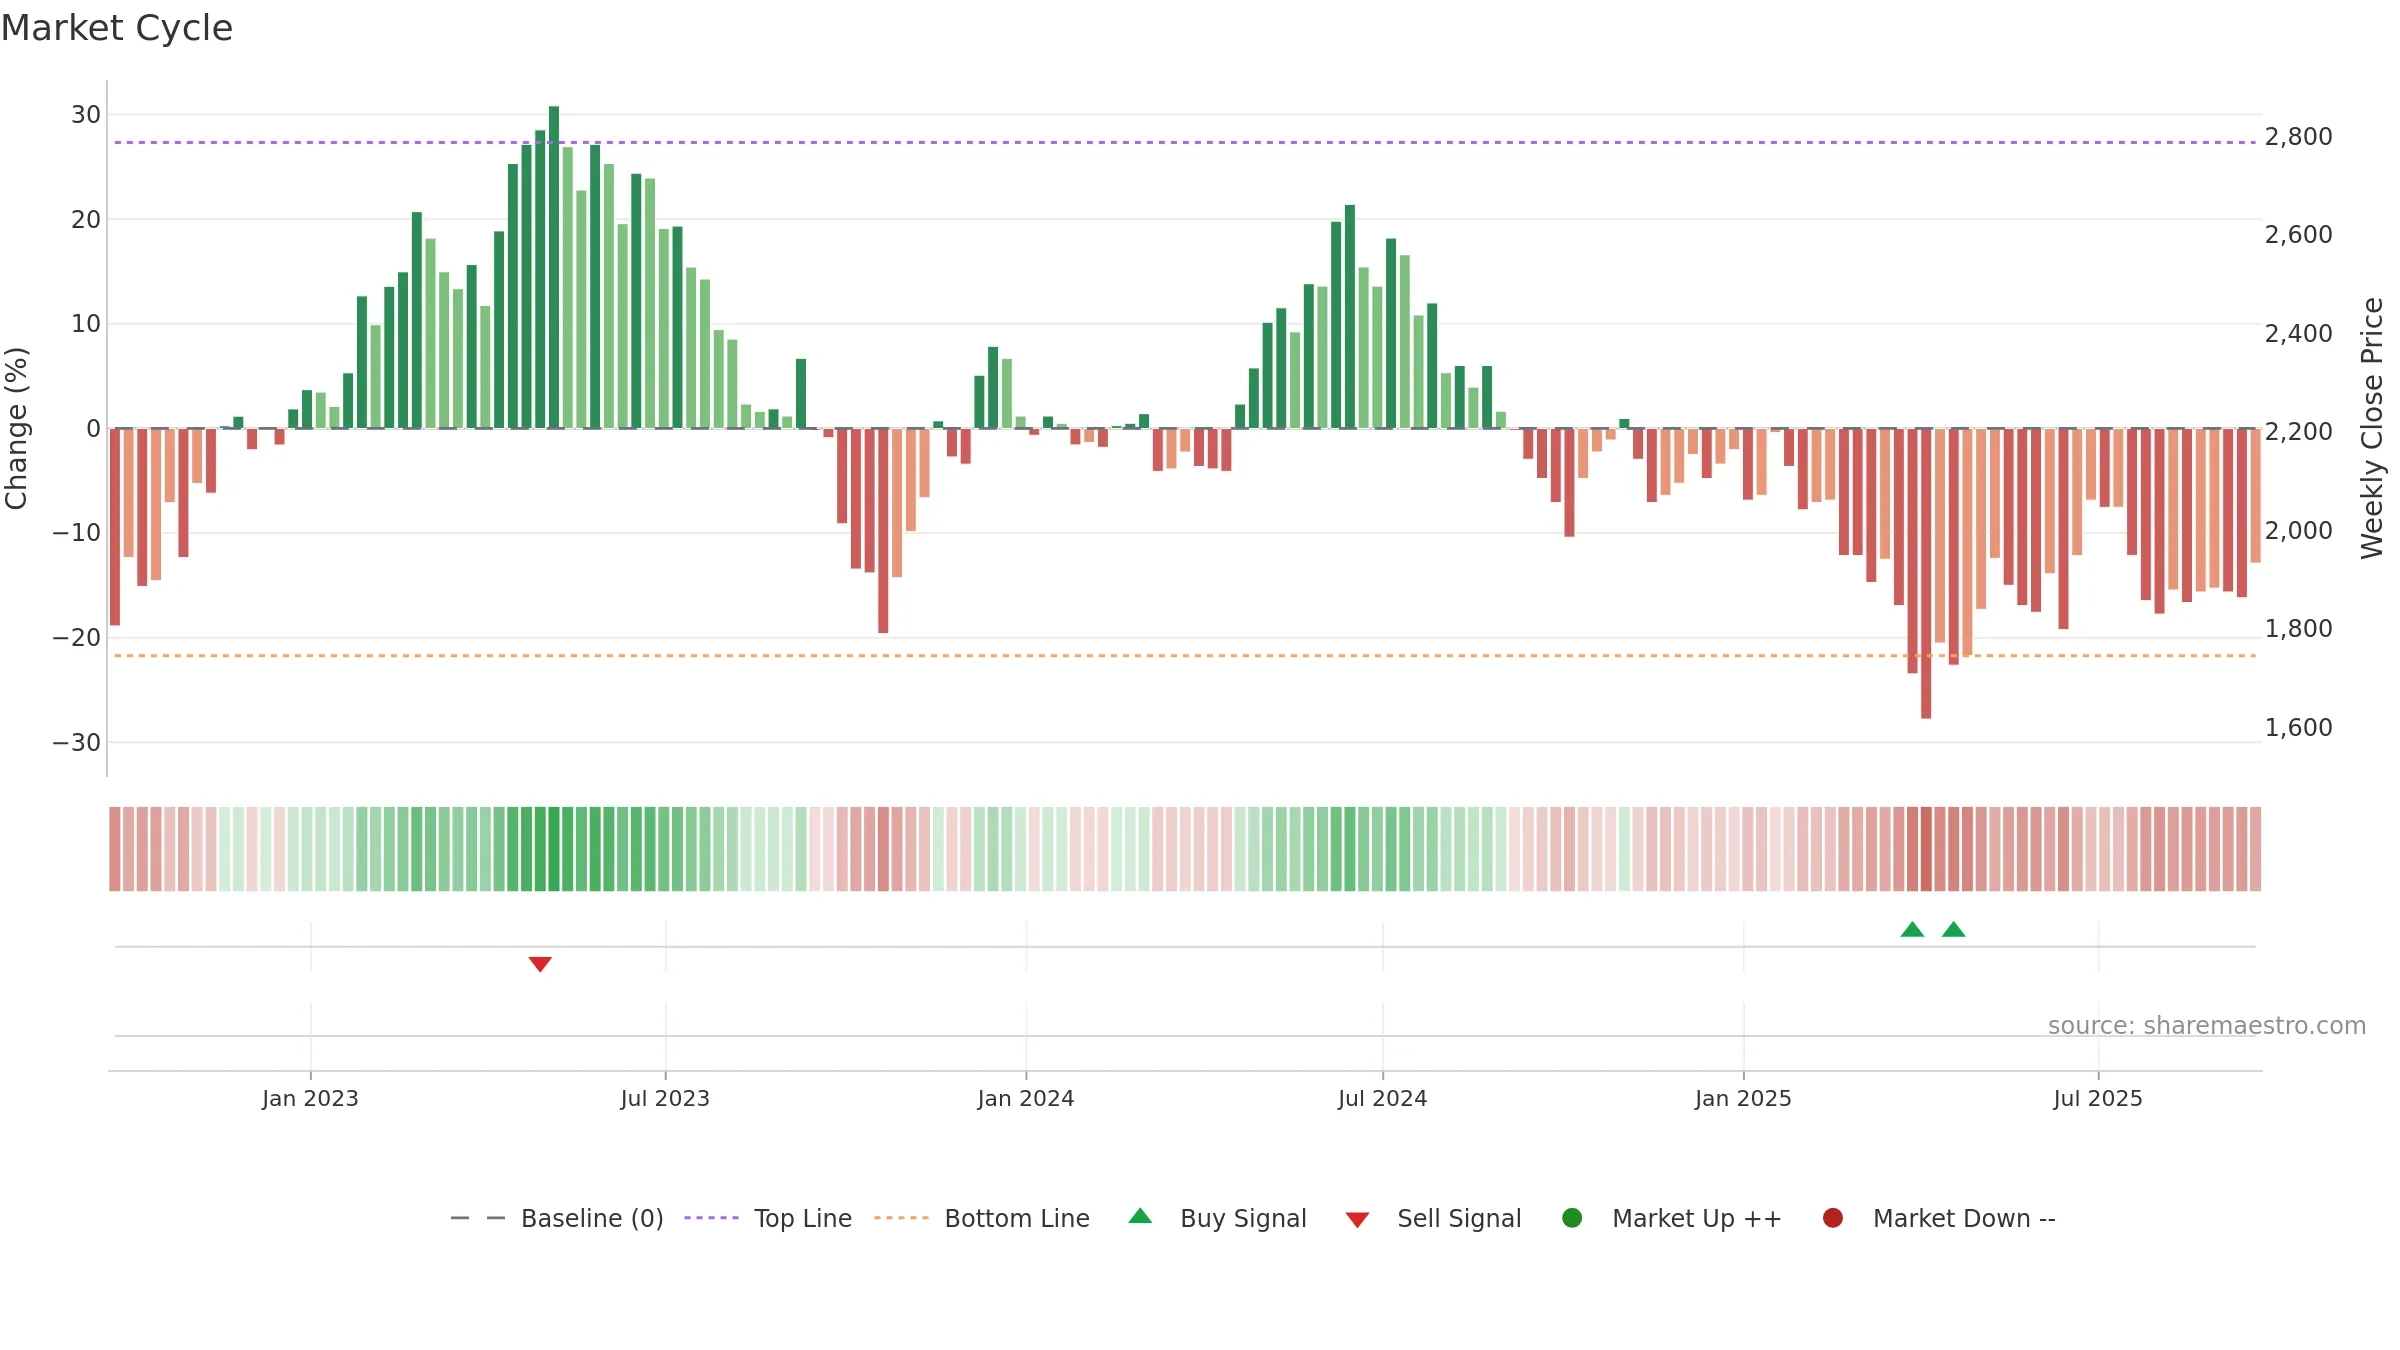Viewport: 2400px width, 1350px height.
Task: Click the −30 percent axis label
Action: click(77, 742)
